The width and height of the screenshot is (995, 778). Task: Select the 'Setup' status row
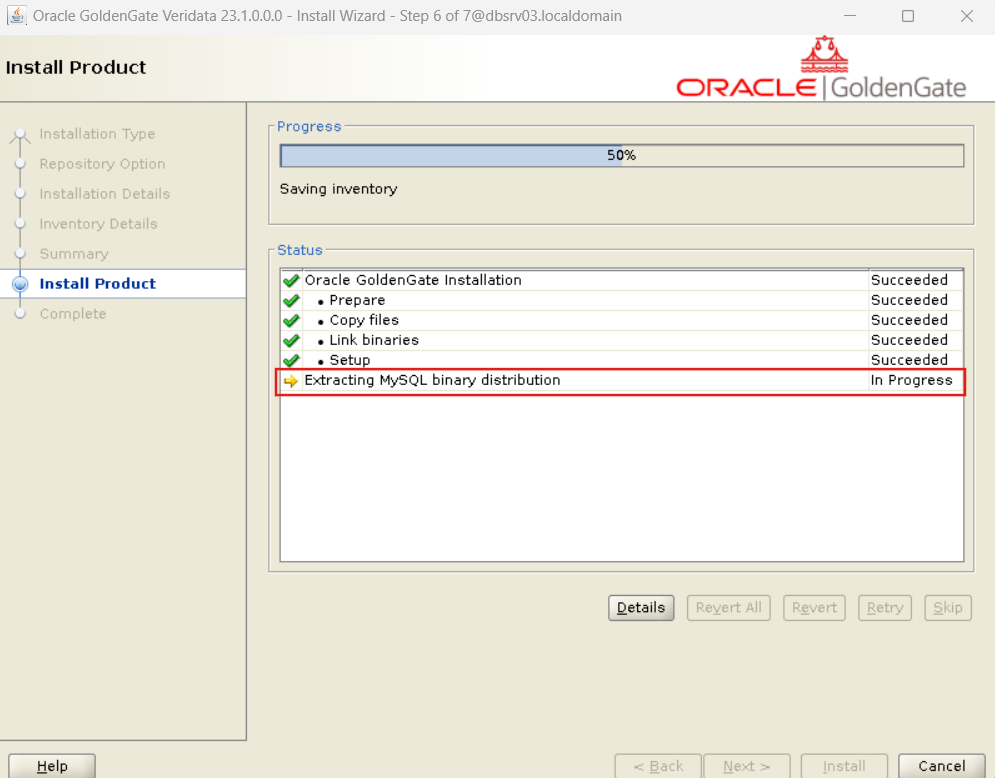(622, 360)
